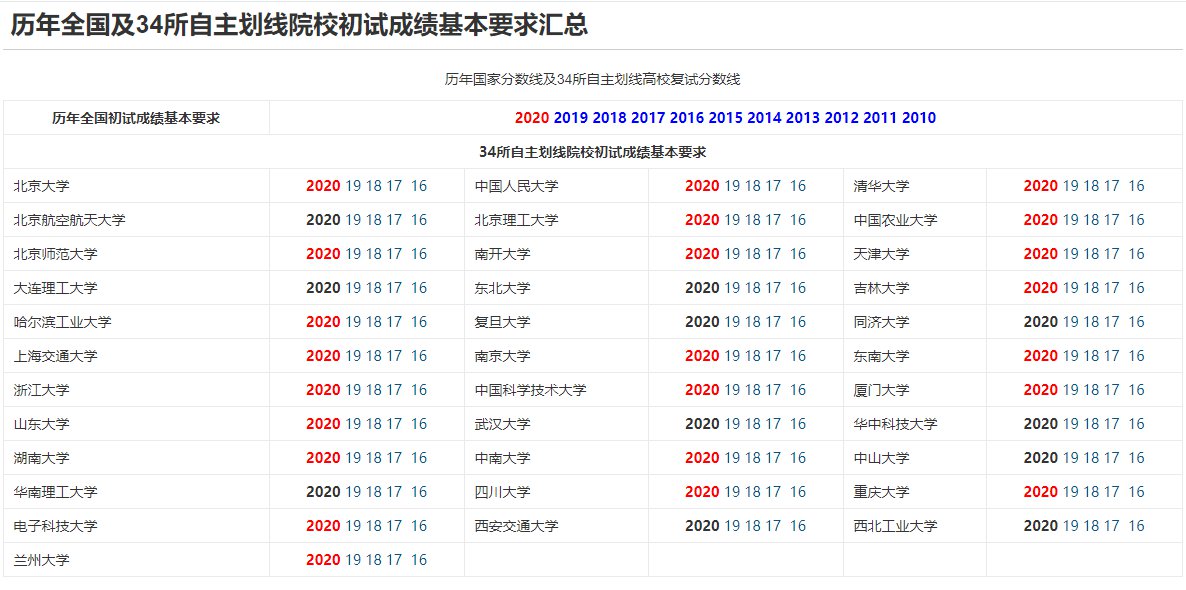Screen dimensions: 1186x590
Task: Open 北京理工大学 18 score link
Action: click(x=753, y=220)
